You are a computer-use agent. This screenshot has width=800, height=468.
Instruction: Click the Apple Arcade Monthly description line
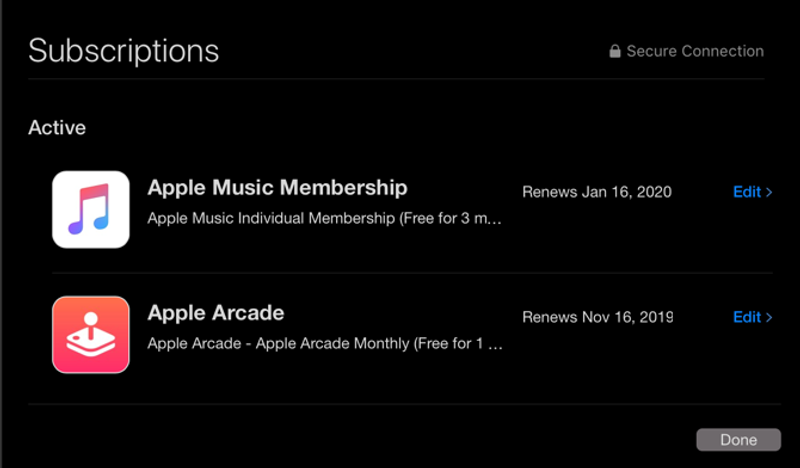click(x=325, y=343)
